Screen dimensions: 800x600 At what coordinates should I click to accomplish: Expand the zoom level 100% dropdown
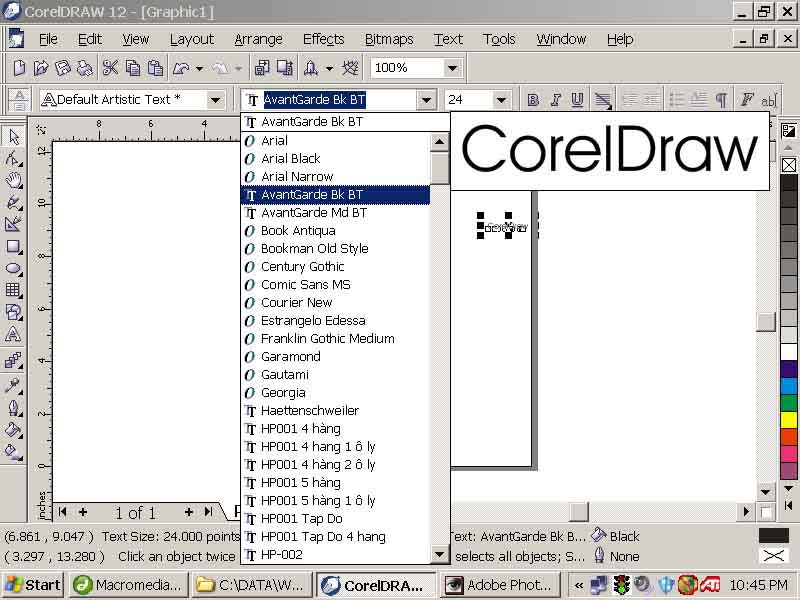(x=452, y=68)
